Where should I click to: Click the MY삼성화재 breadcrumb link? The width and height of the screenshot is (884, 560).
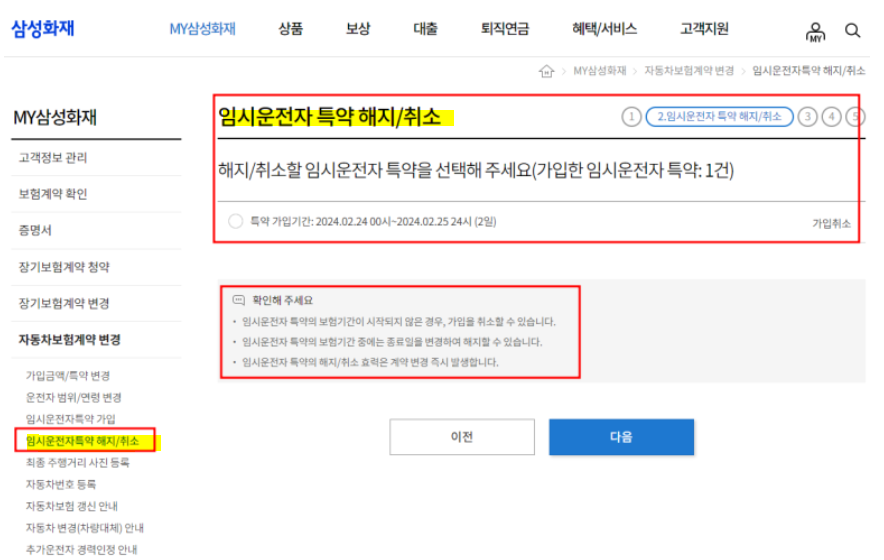click(600, 70)
